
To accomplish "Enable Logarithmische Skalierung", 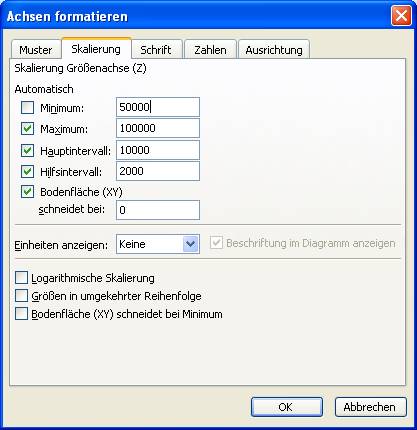I will (x=21, y=278).
